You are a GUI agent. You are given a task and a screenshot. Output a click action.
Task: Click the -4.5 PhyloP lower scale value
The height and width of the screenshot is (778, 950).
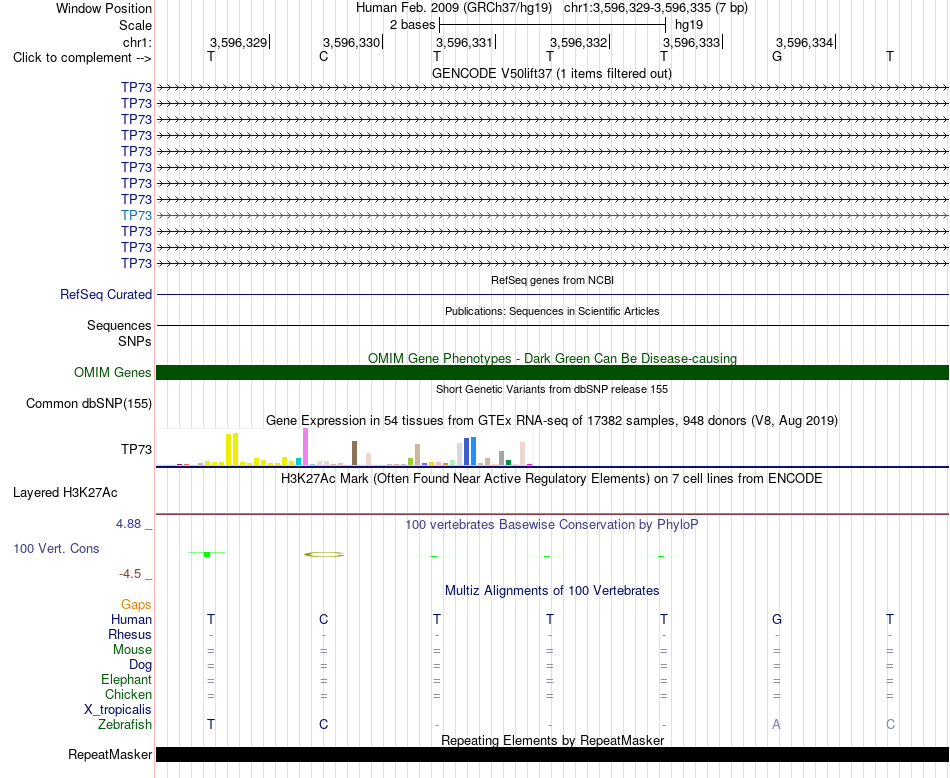(x=130, y=574)
